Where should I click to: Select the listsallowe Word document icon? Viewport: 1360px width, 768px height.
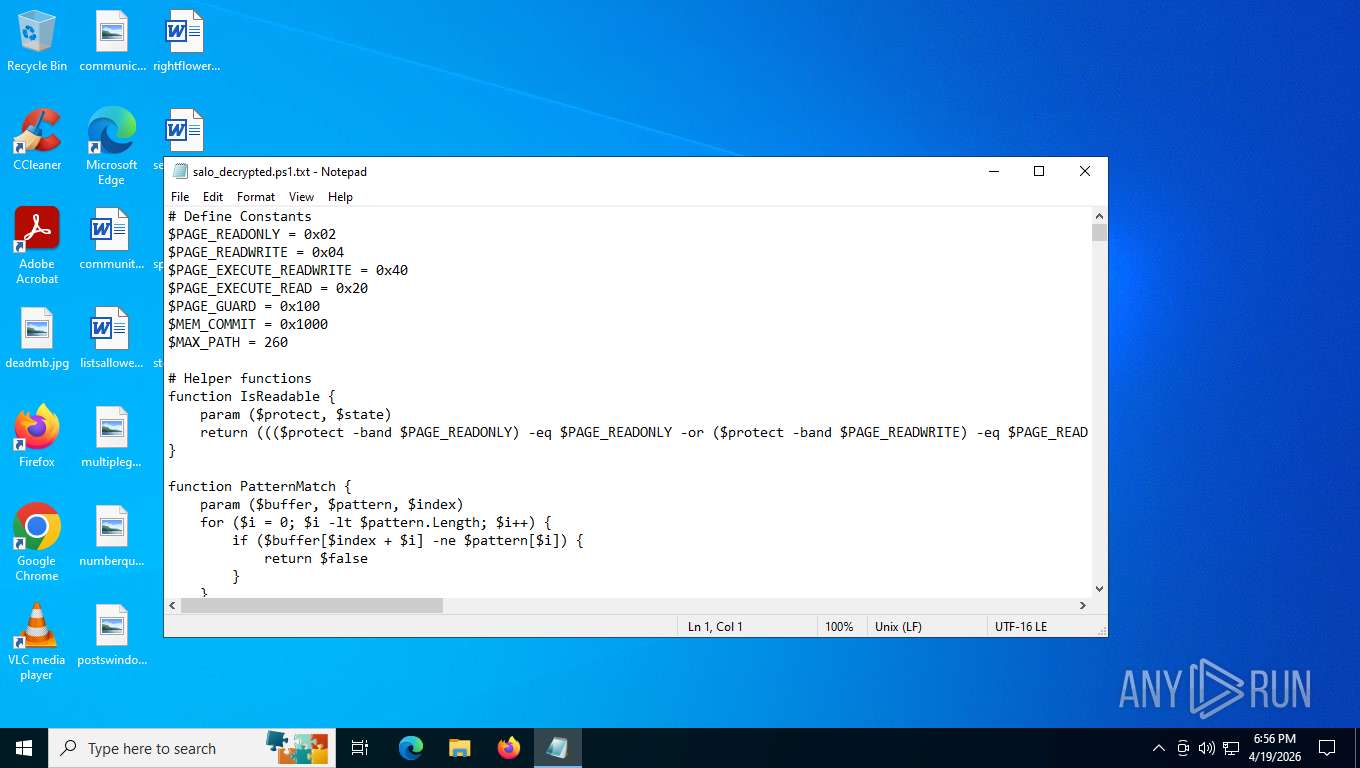coord(111,338)
